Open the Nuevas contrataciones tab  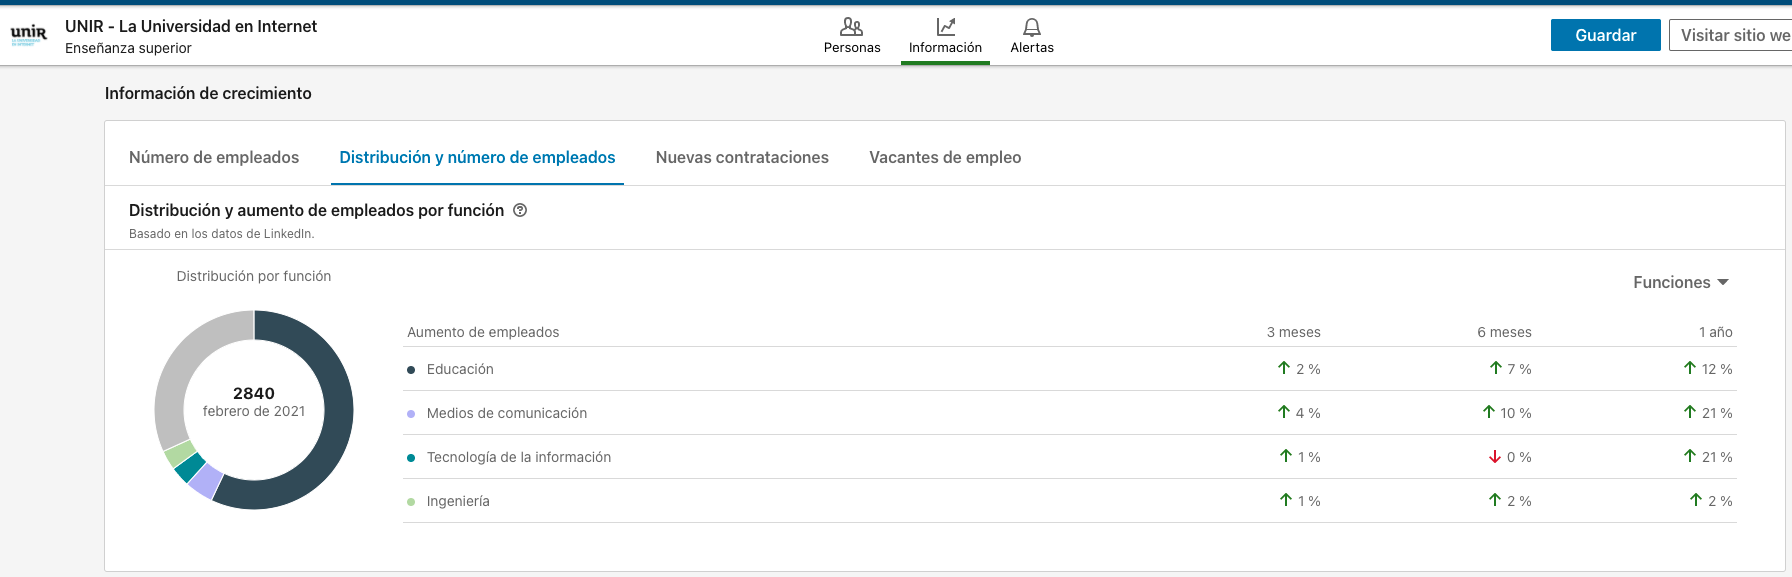742,157
